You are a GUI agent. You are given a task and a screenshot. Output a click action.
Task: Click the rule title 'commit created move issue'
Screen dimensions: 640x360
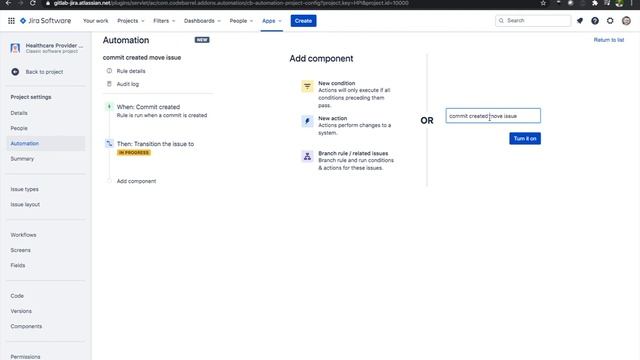point(142,58)
